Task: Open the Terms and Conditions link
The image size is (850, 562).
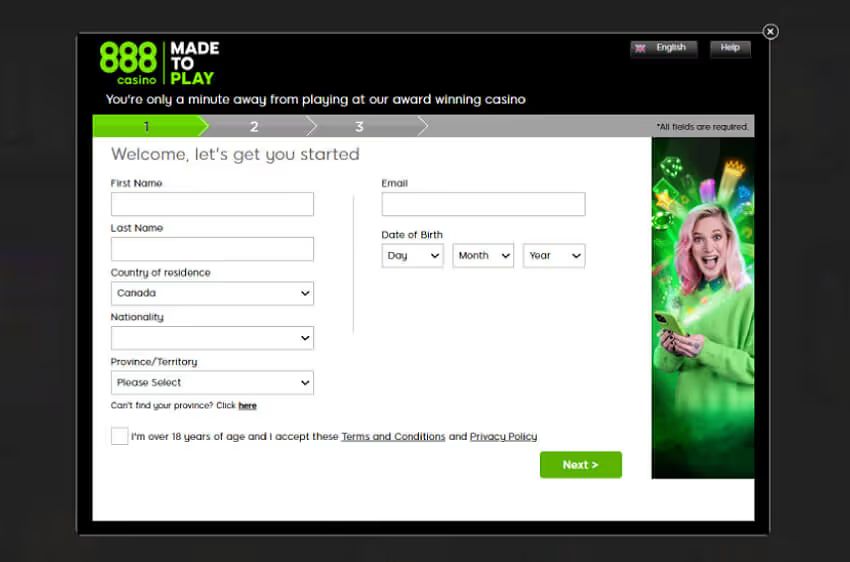Action: (x=393, y=436)
